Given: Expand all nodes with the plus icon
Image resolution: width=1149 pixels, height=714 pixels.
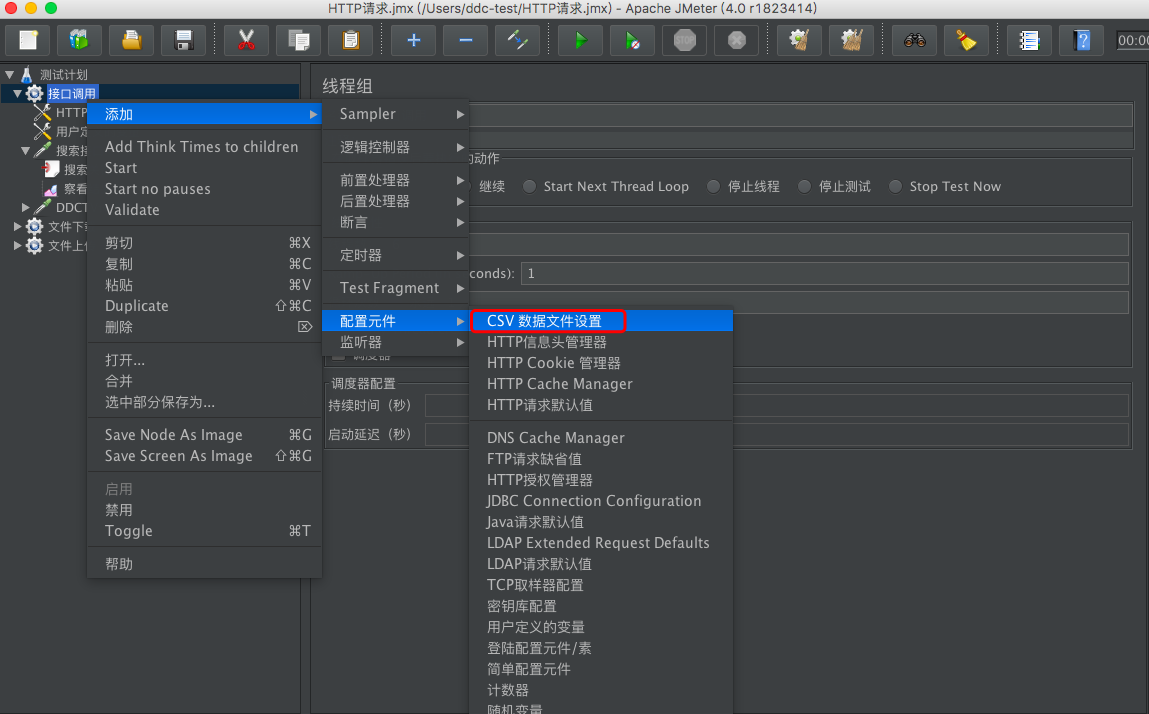Looking at the screenshot, I should click(x=413, y=40).
